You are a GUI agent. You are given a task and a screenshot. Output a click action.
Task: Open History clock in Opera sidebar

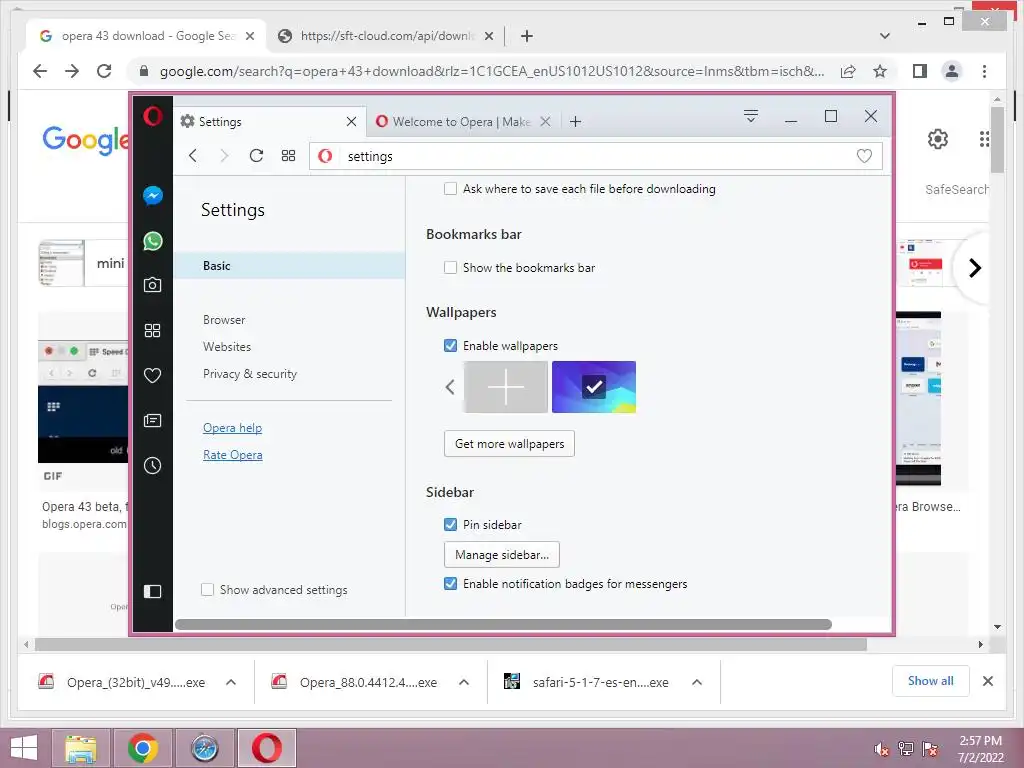(x=153, y=466)
